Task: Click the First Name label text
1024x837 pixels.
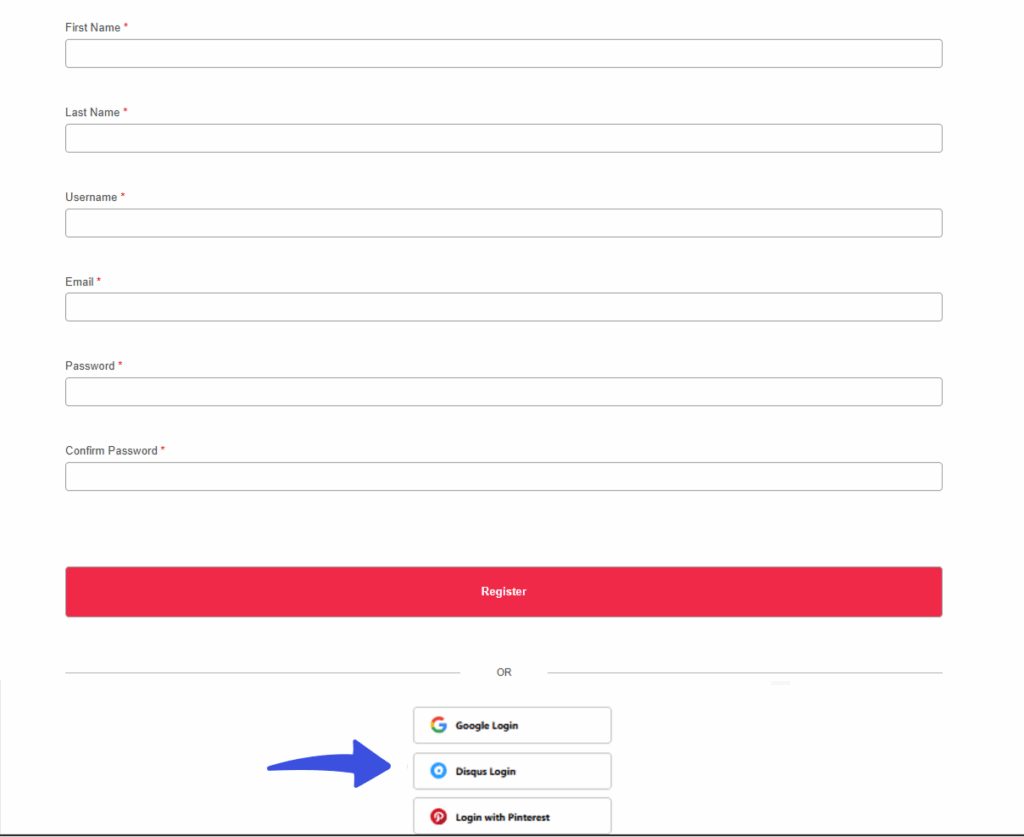Action: point(93,27)
